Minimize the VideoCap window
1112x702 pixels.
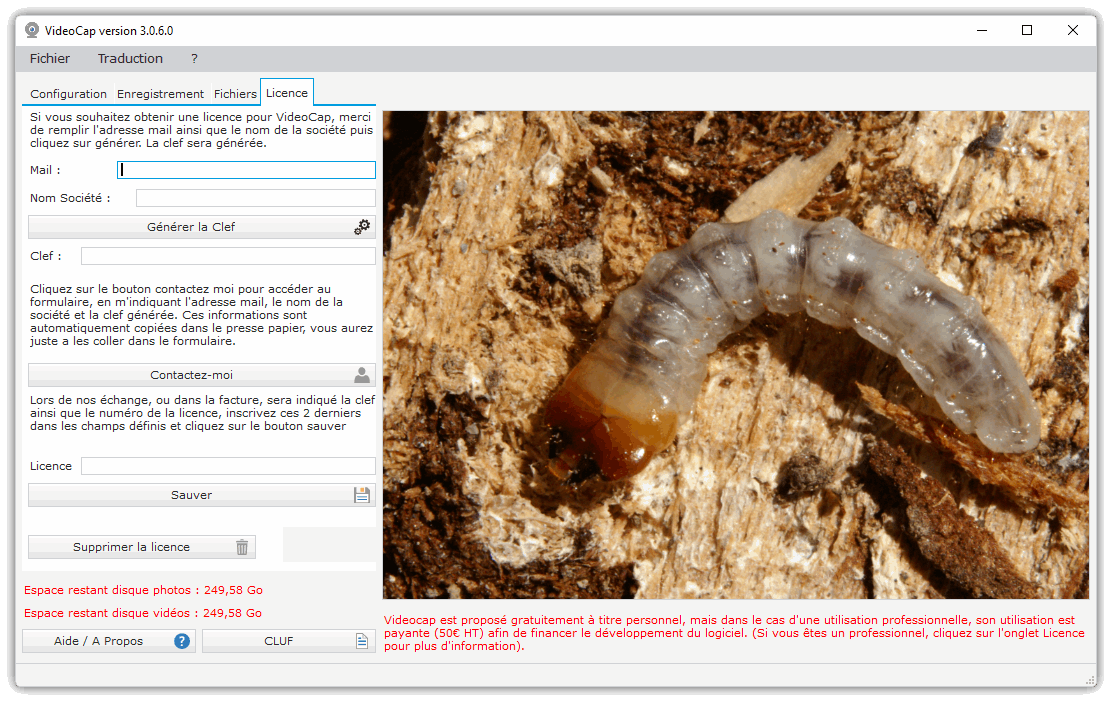(982, 30)
